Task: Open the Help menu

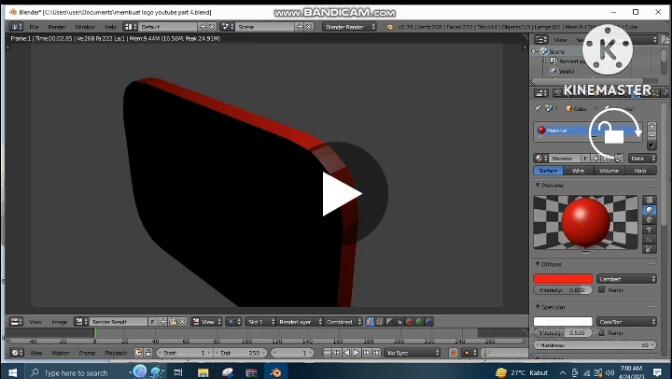Action: (x=111, y=27)
